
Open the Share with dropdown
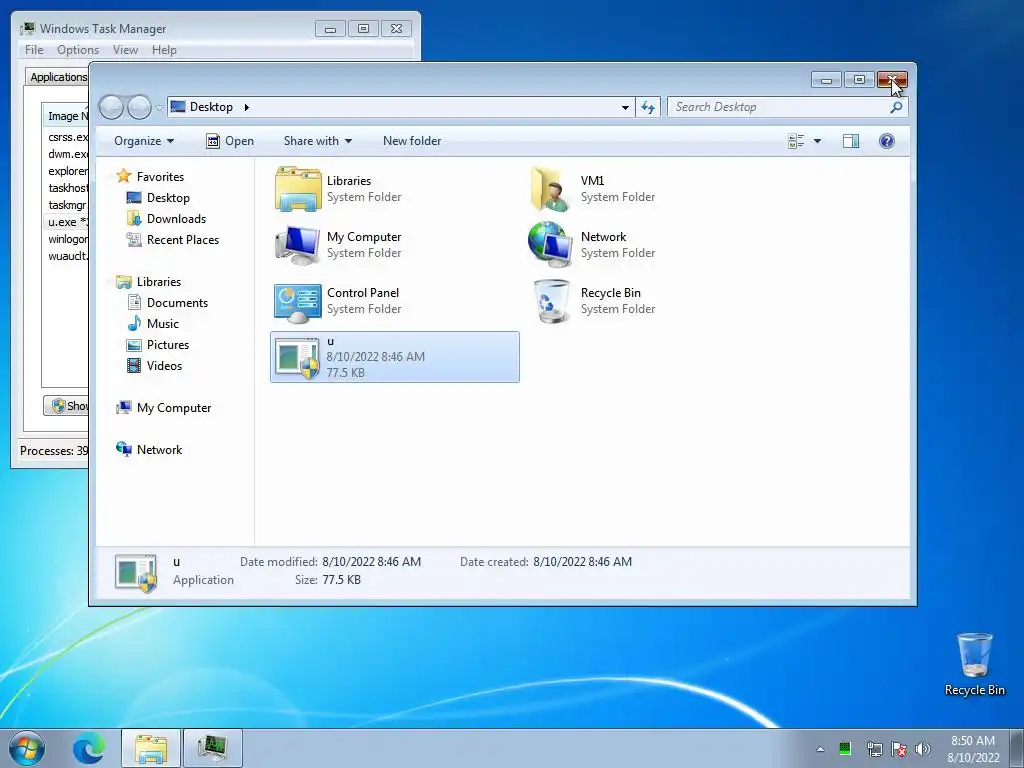(x=317, y=141)
